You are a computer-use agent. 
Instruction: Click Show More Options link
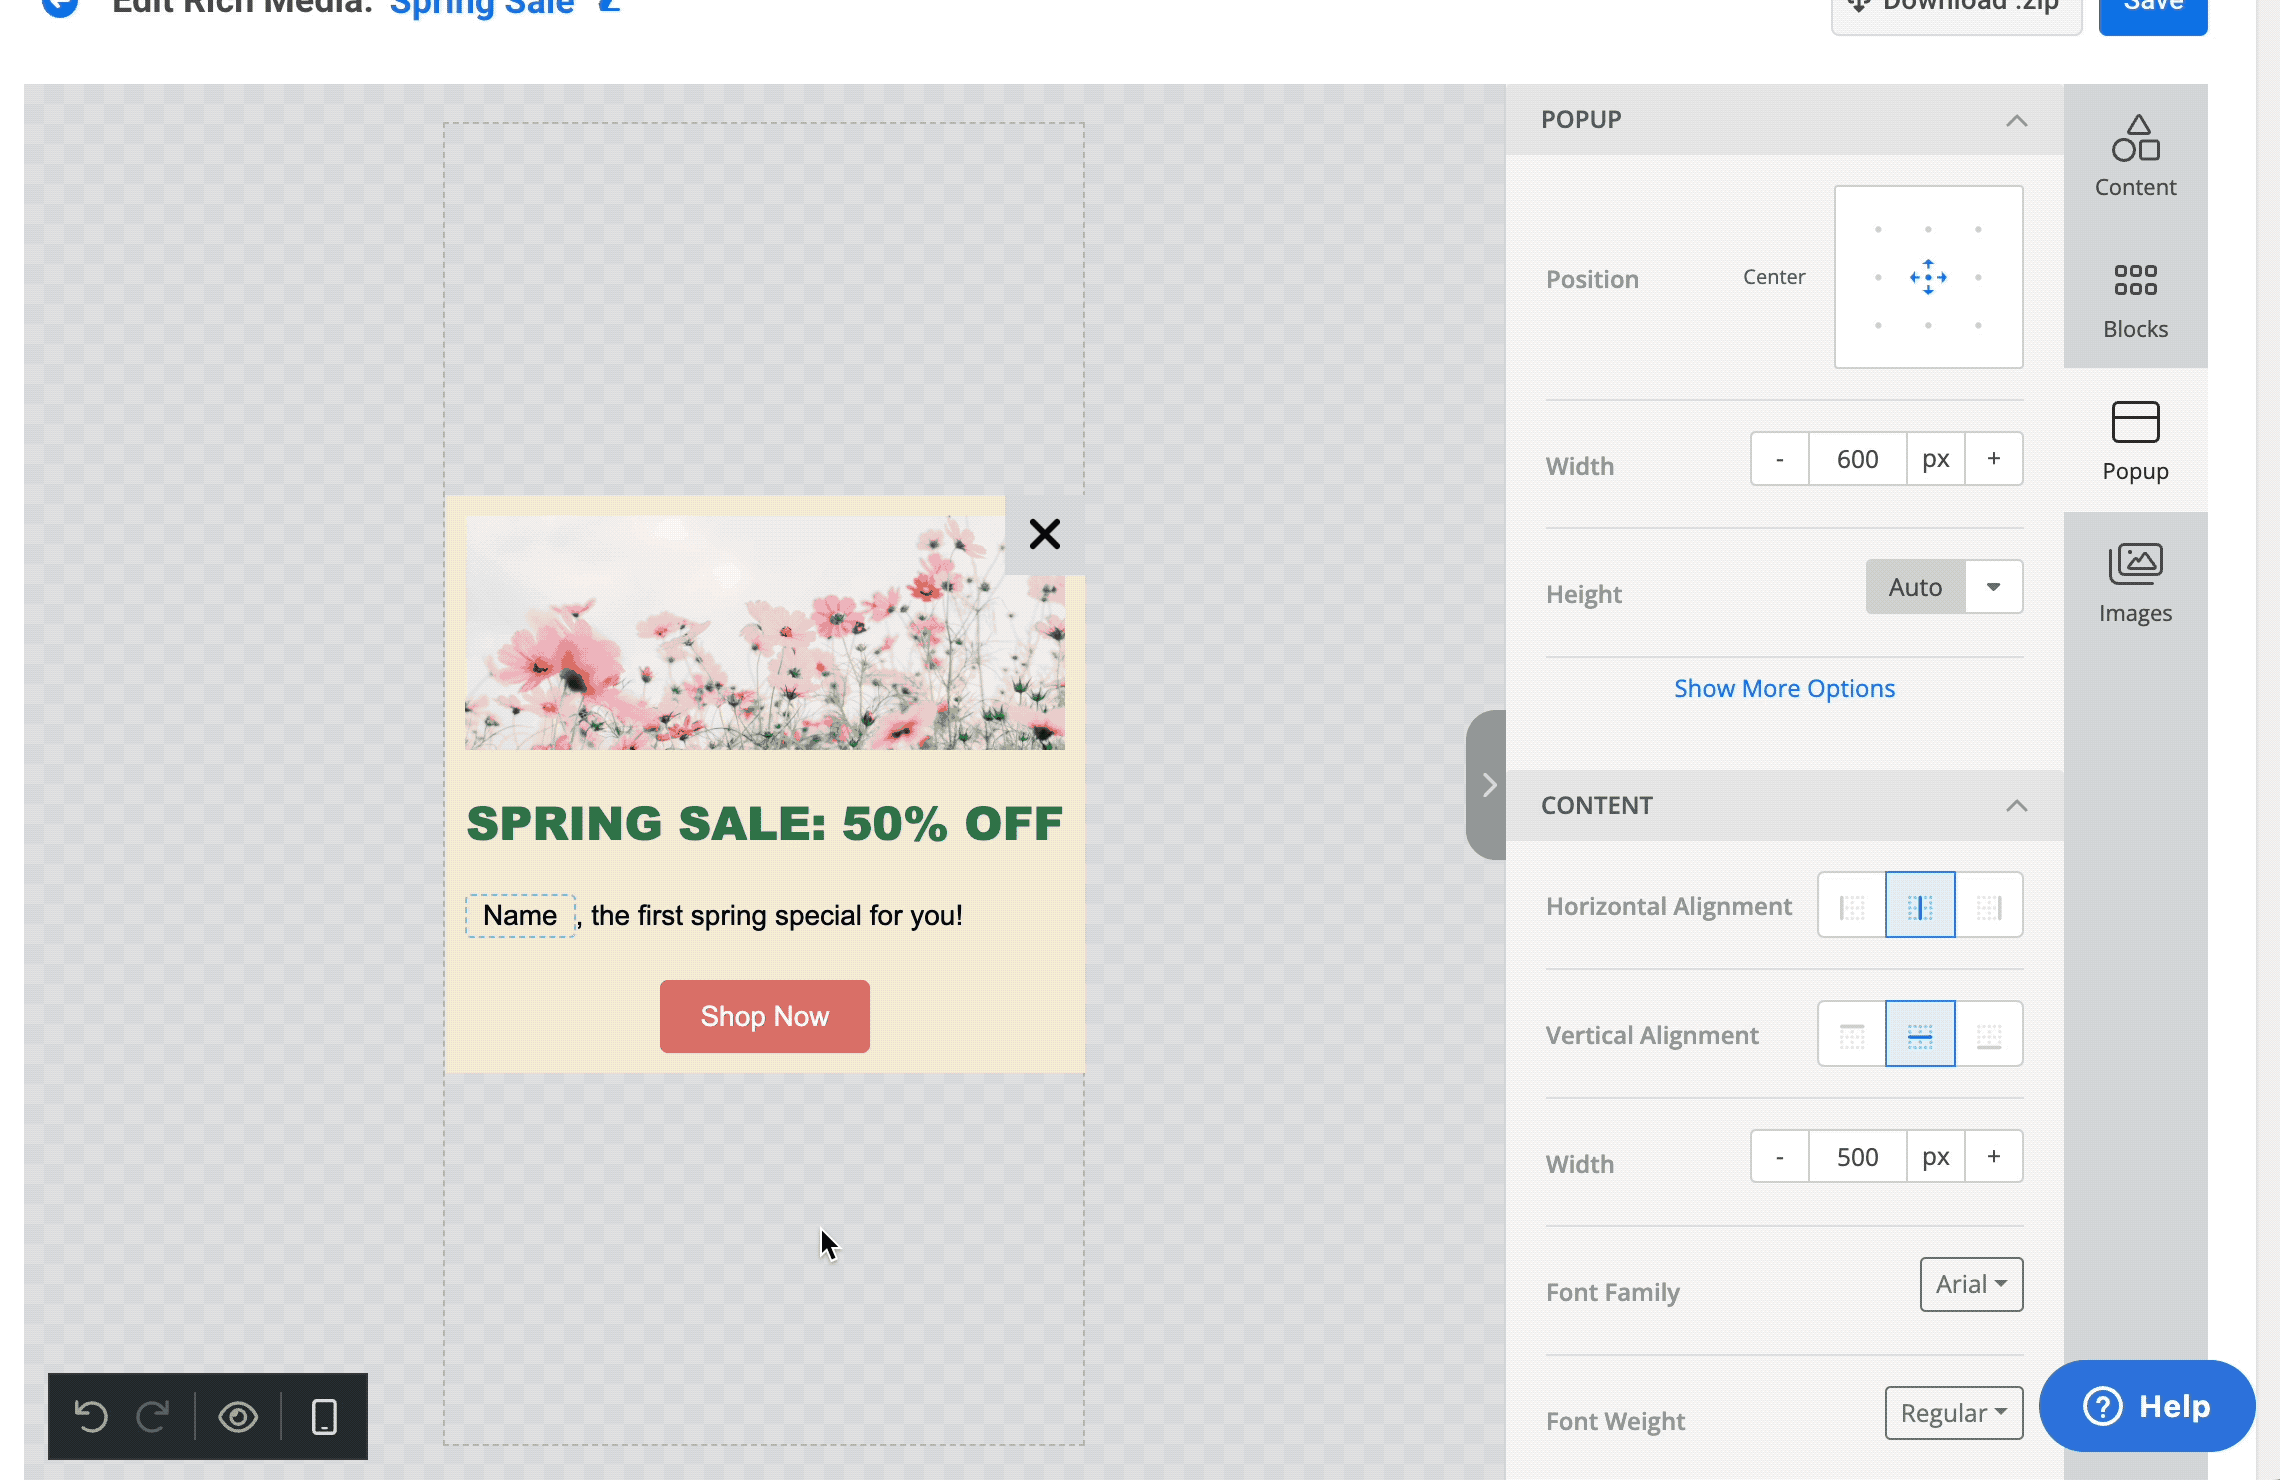(x=1784, y=688)
